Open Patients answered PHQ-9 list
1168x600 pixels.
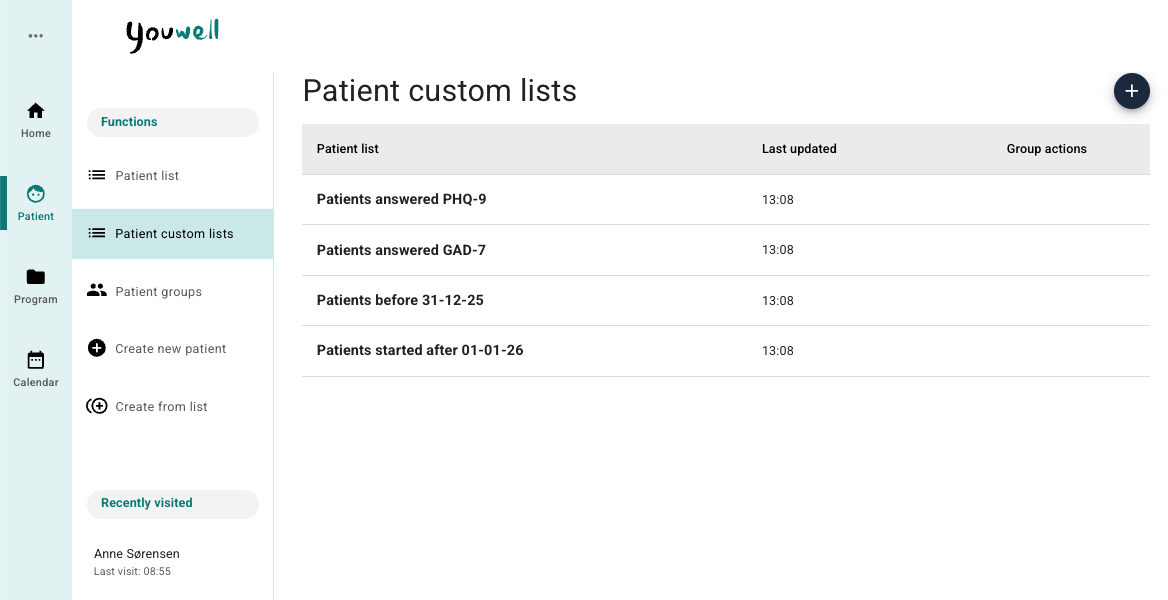point(401,199)
